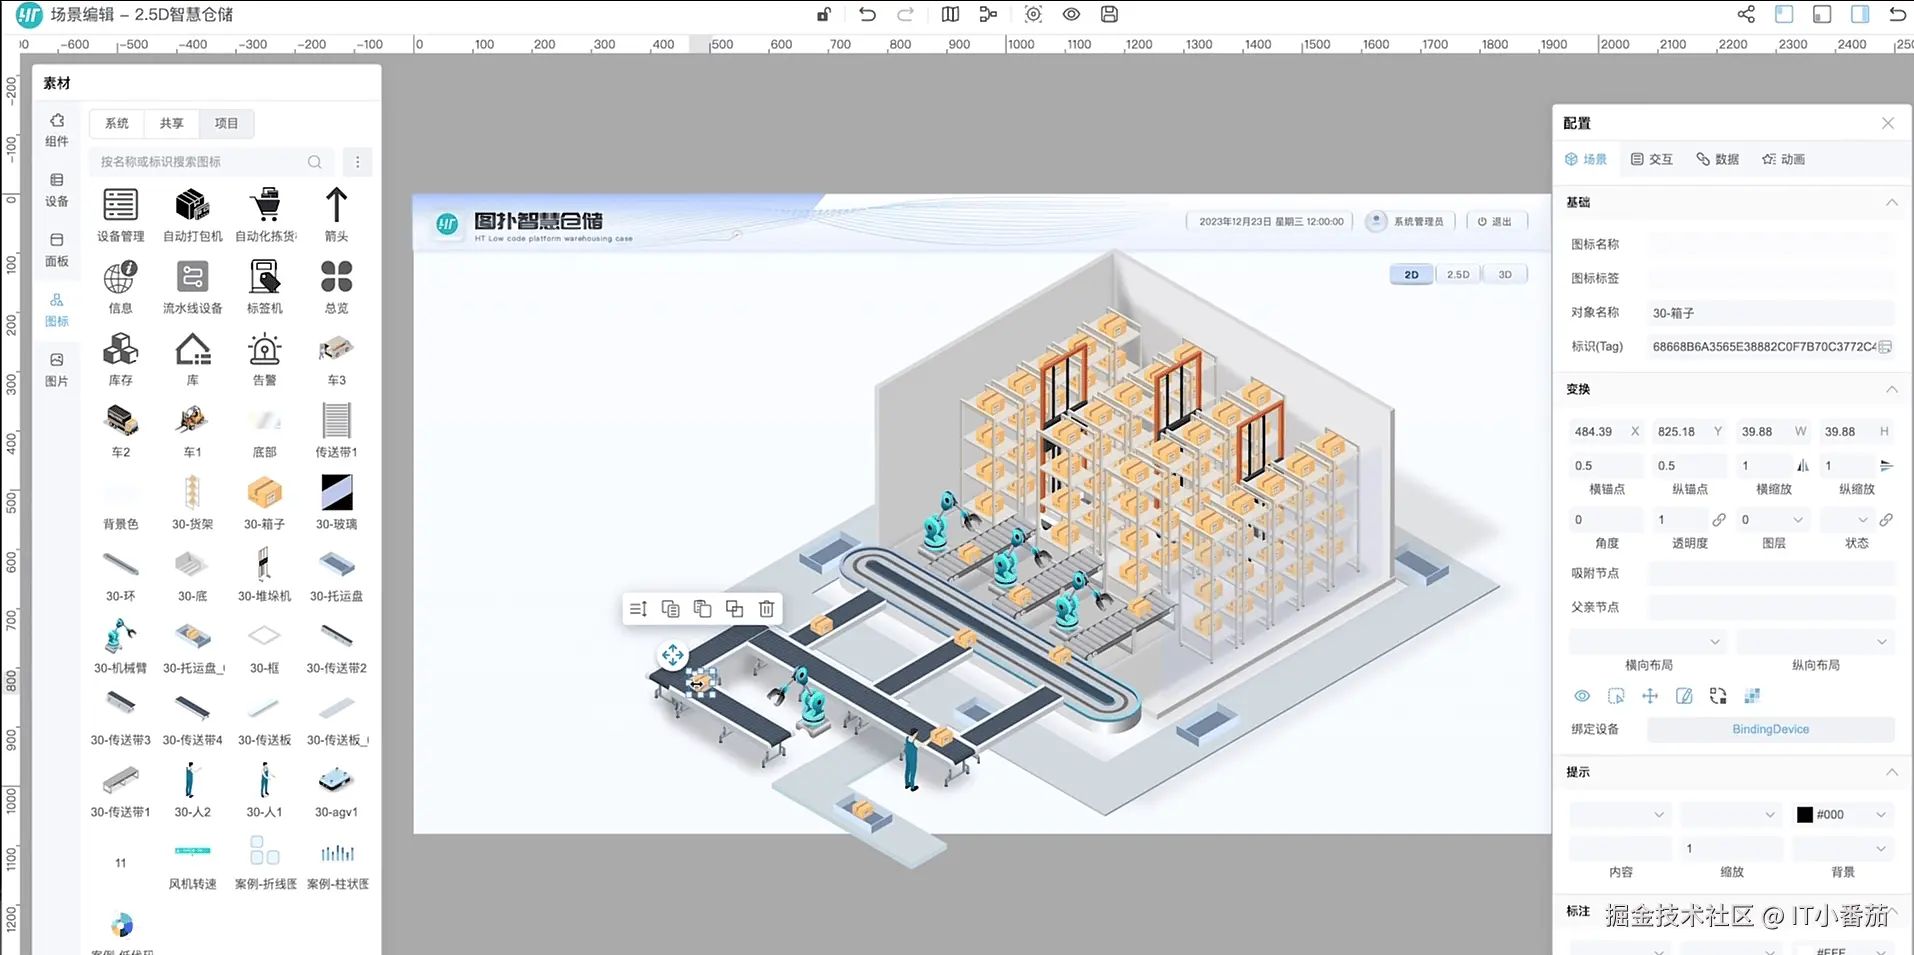Open the 组件 components sidebar section

tap(57, 130)
